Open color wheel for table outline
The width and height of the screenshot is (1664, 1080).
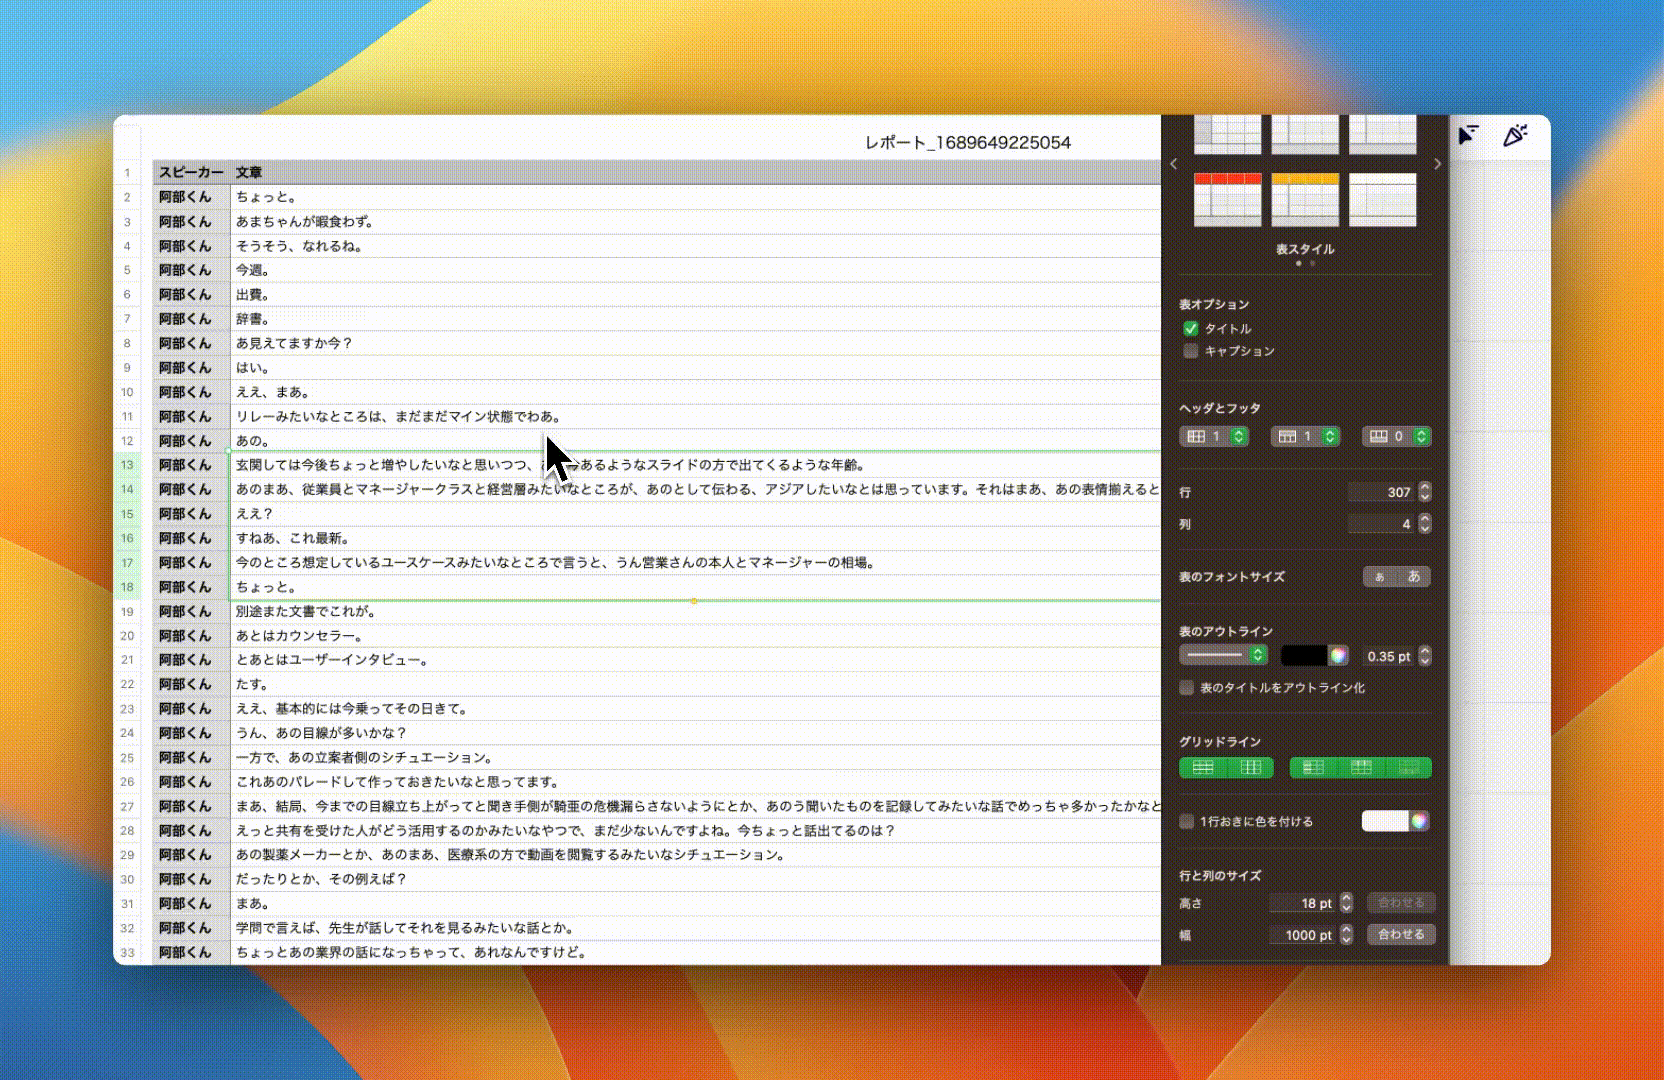pos(1338,656)
